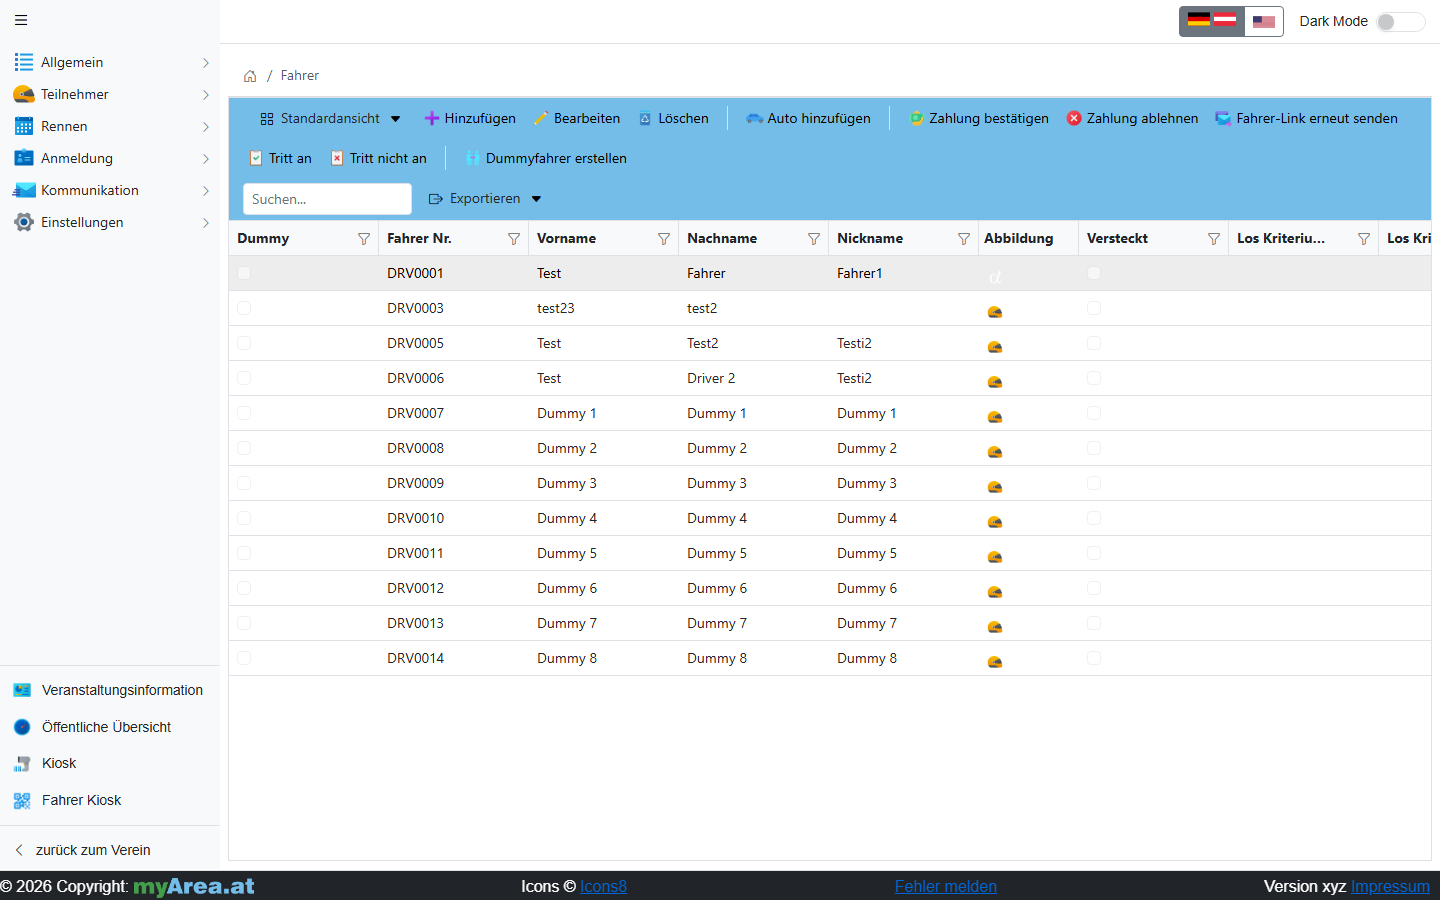Open the filter on the Fahrer Nr. column
Image resolution: width=1440 pixels, height=900 pixels.
514,239
